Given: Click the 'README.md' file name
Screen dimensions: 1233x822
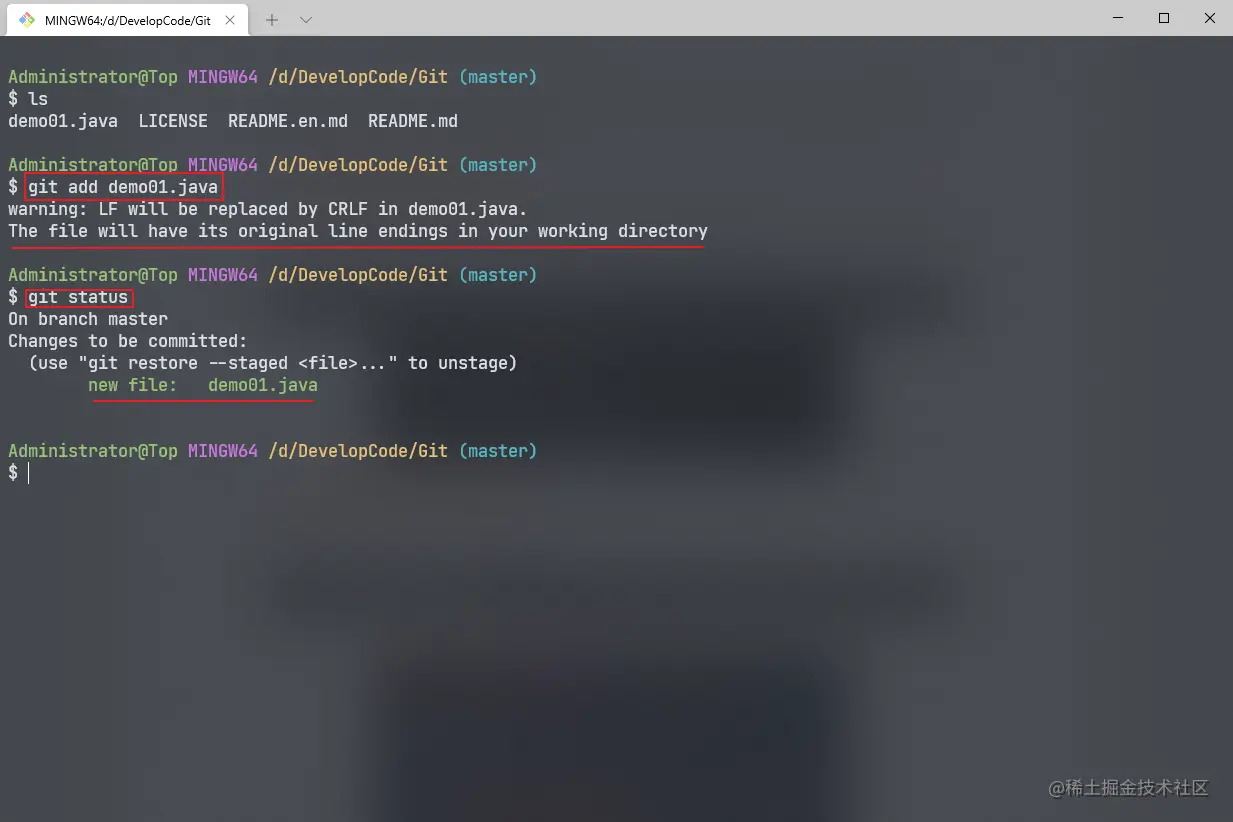Looking at the screenshot, I should click(x=413, y=121).
